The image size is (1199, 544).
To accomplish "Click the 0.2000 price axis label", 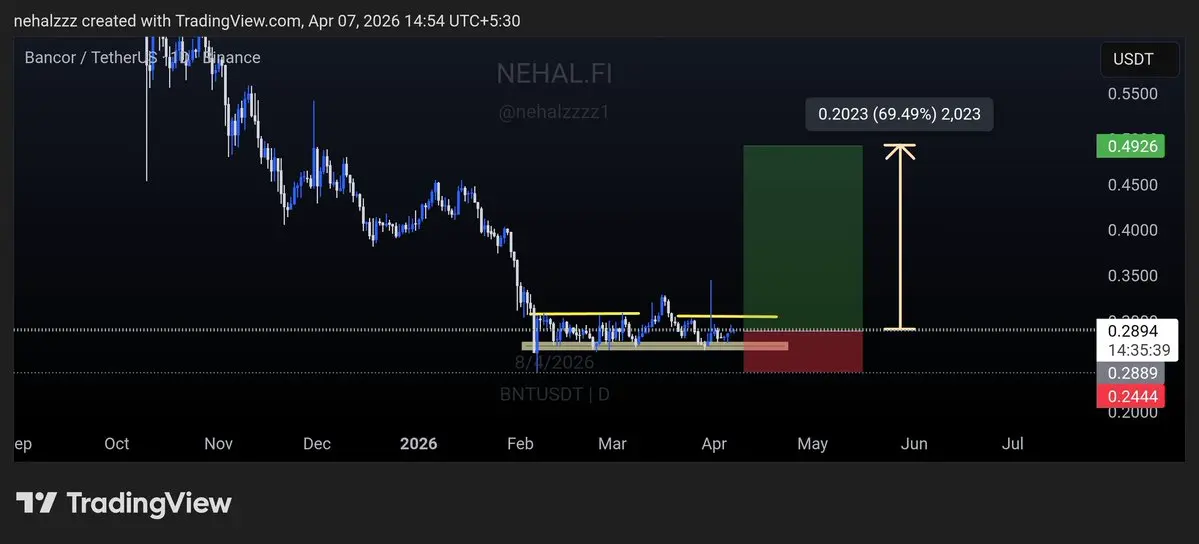I will pyautogui.click(x=1132, y=412).
